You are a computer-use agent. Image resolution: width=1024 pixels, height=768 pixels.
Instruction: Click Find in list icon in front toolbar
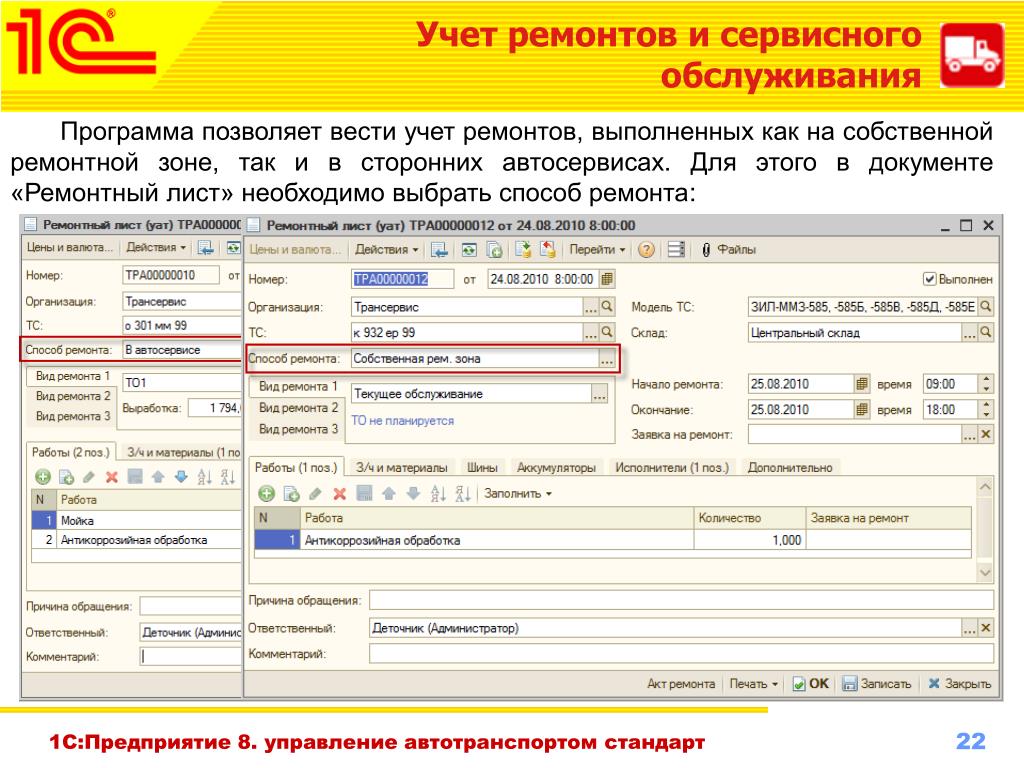[440, 249]
